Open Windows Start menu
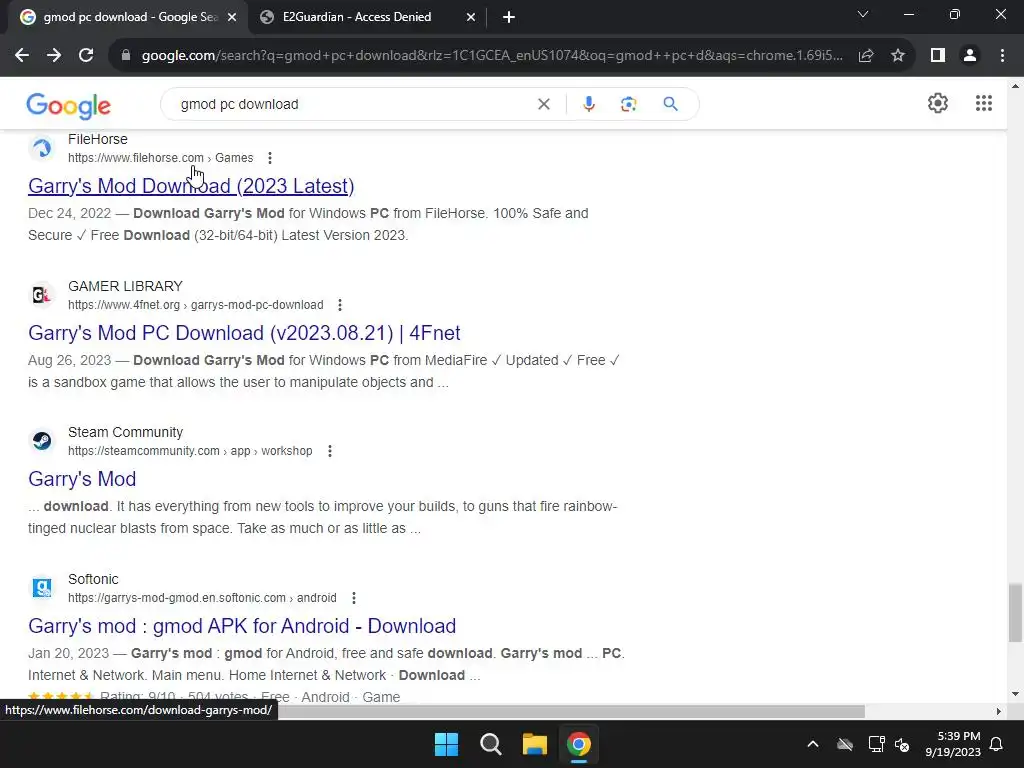1024x768 pixels. (447, 744)
